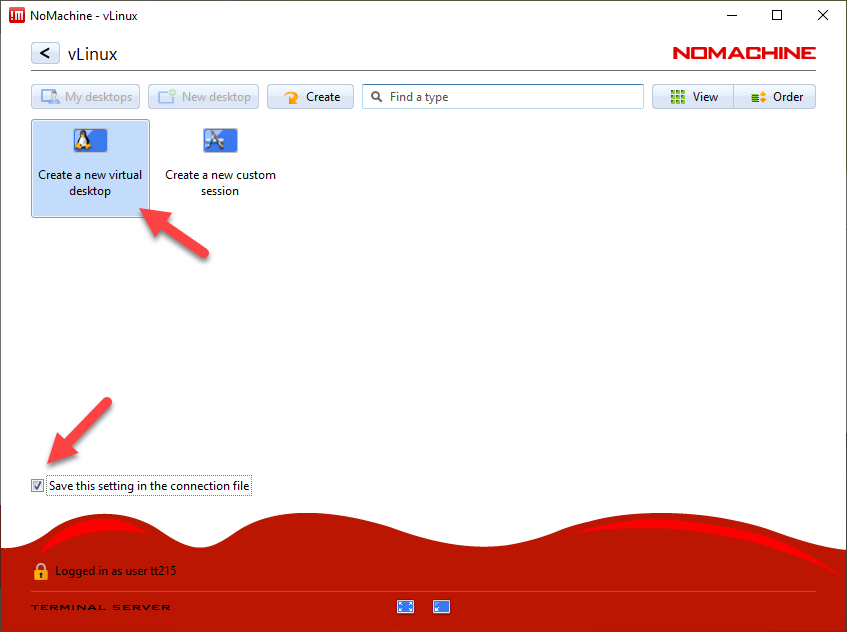Go back using the arrow button
Screen dimensions: 847x632
click(45, 53)
